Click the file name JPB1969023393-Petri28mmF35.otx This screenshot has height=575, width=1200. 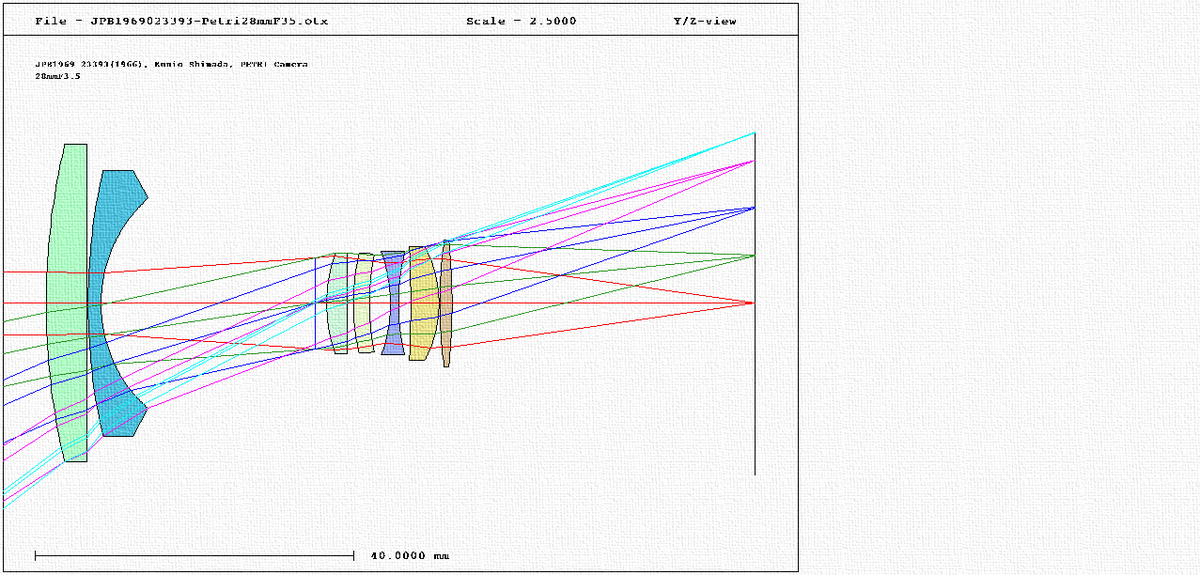(208, 21)
